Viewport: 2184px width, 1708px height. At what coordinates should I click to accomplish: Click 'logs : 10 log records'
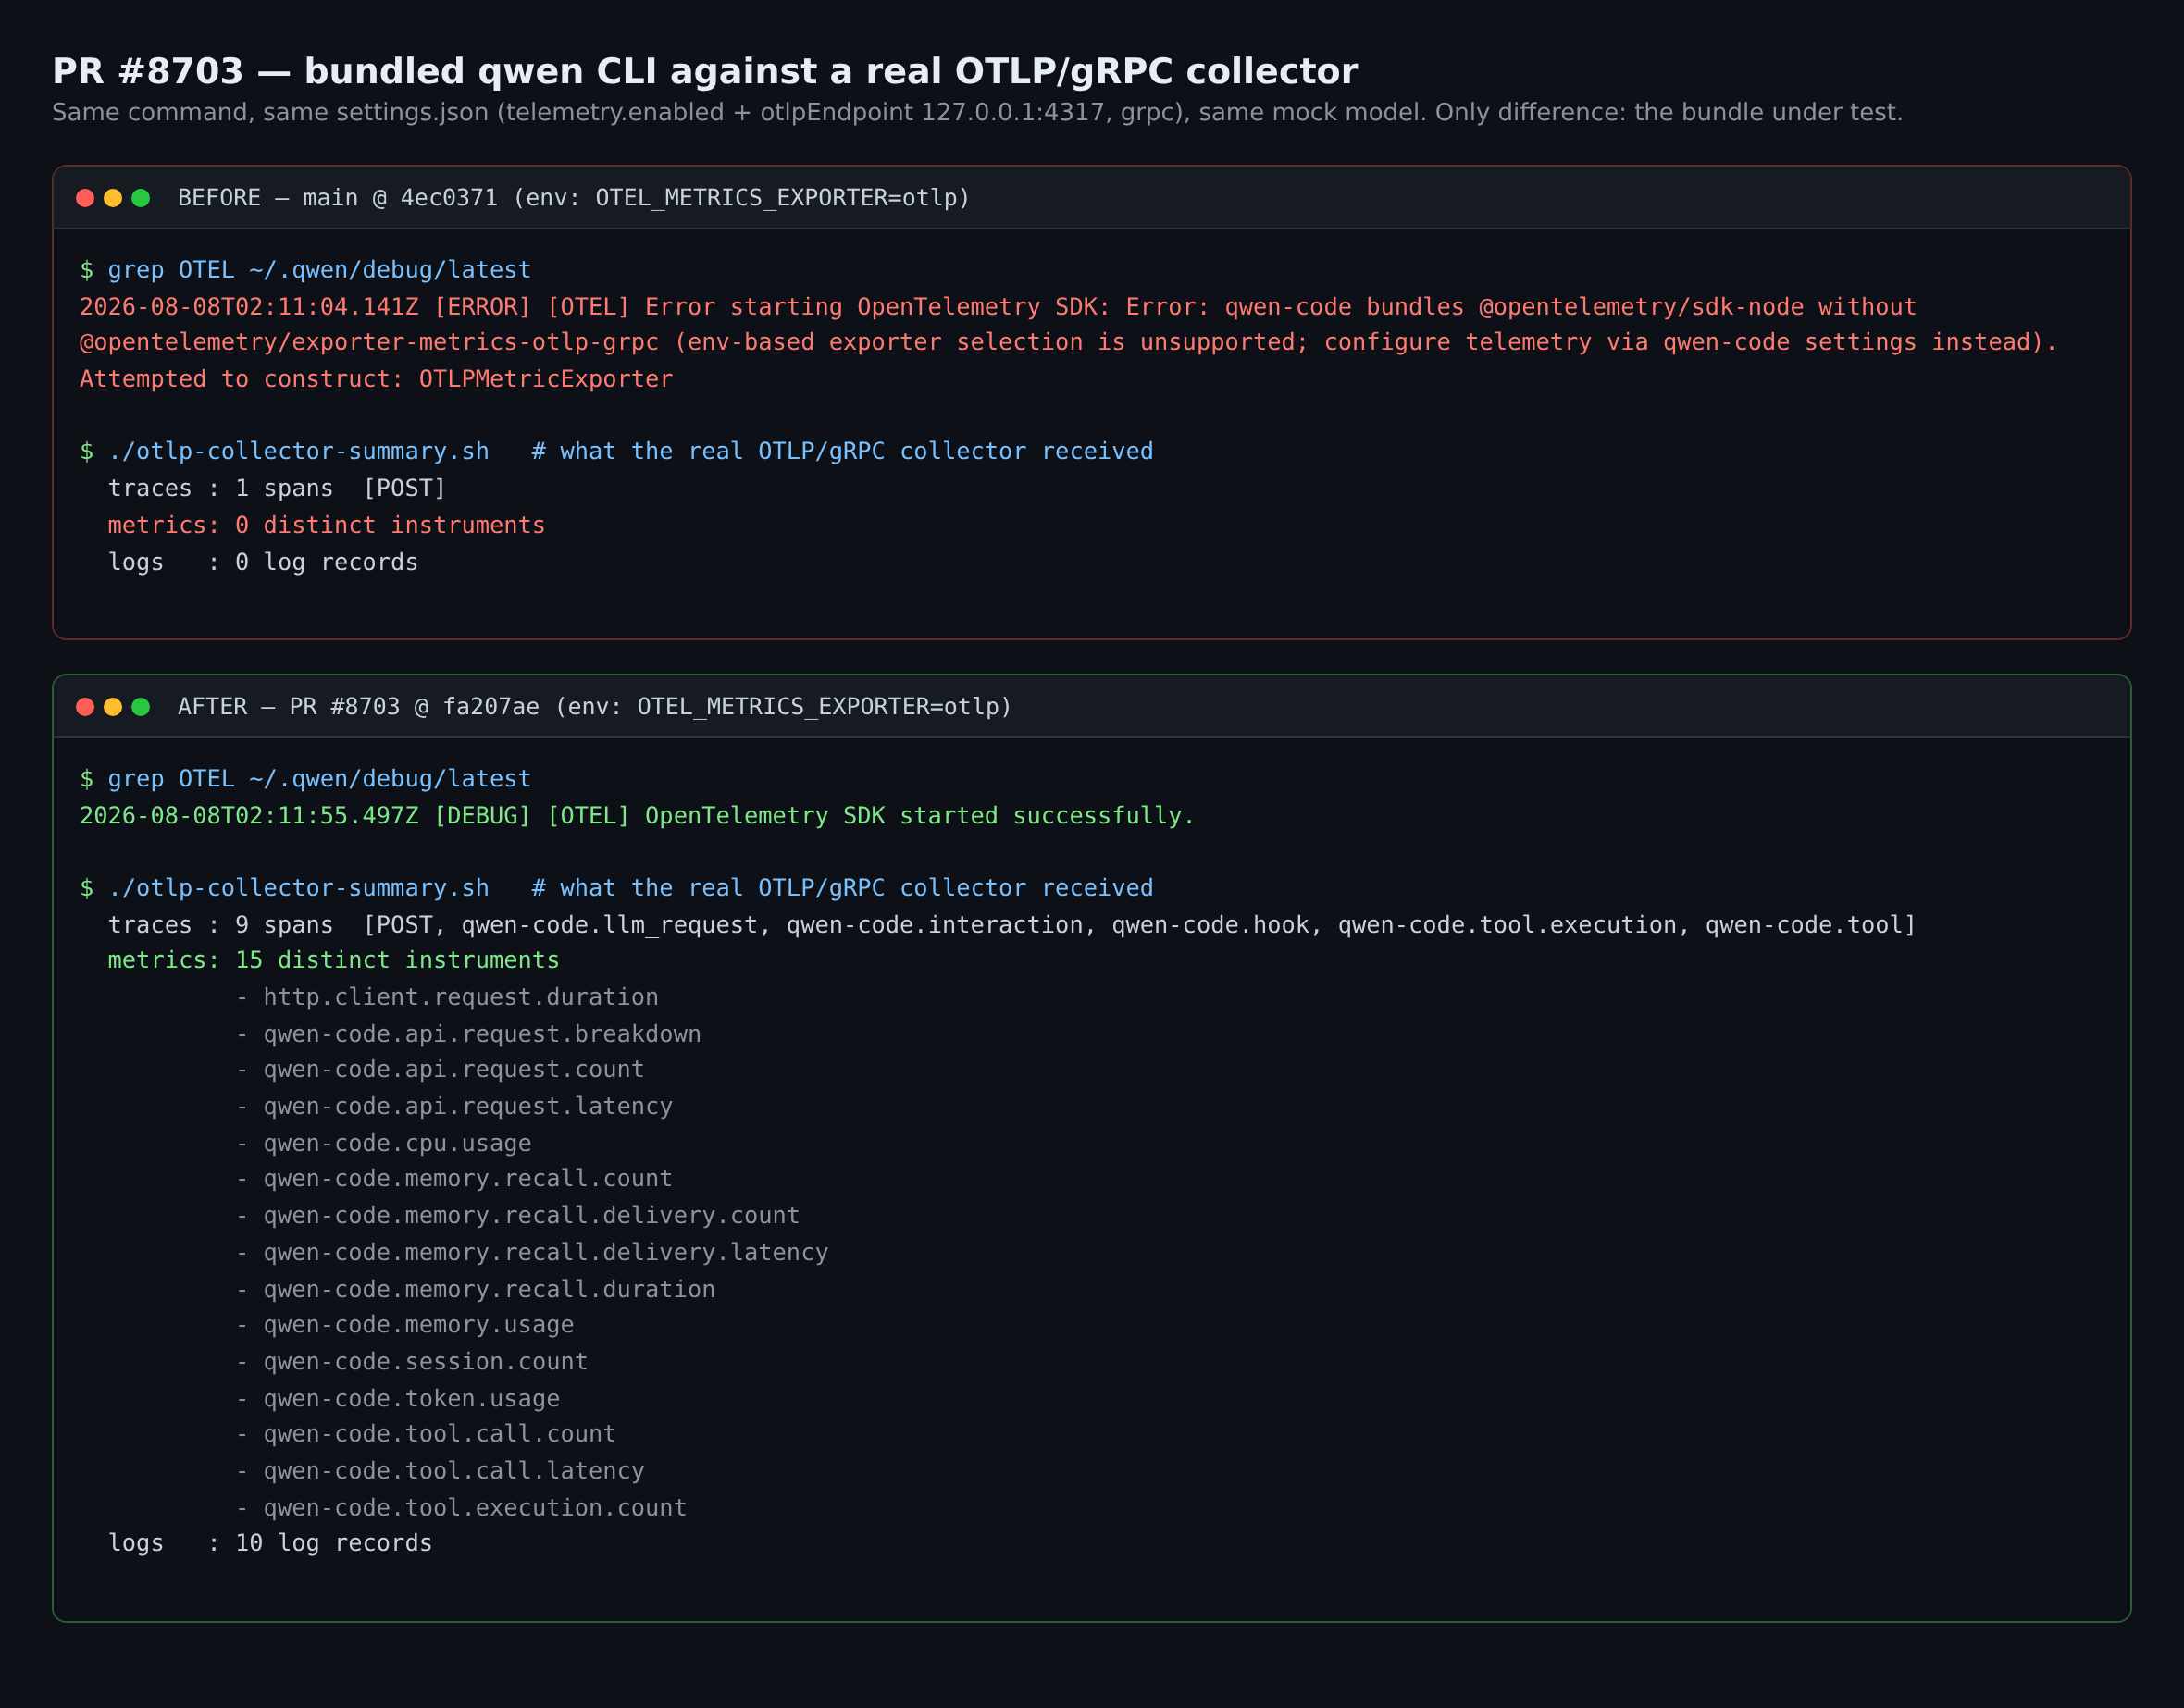coord(270,1543)
